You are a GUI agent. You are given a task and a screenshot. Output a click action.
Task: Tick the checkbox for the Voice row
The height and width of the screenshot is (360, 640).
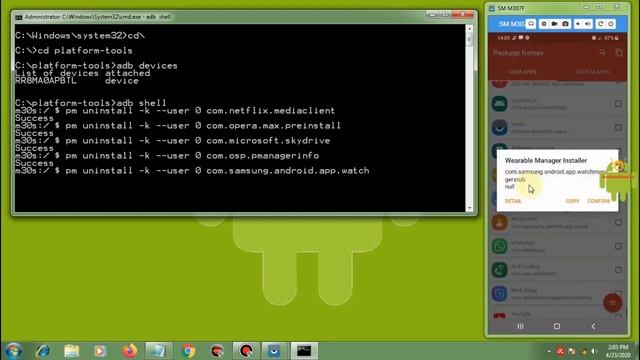click(618, 127)
